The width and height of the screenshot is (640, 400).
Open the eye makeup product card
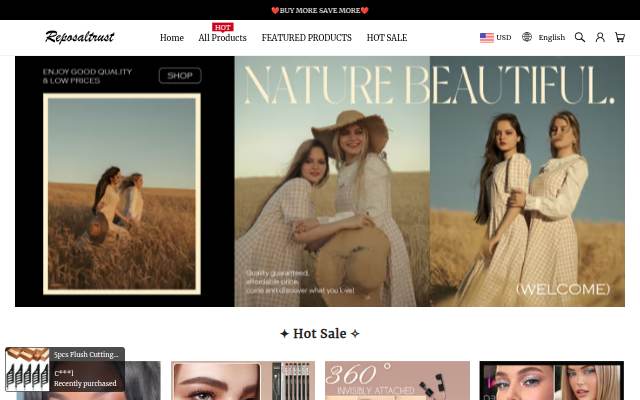coord(551,380)
